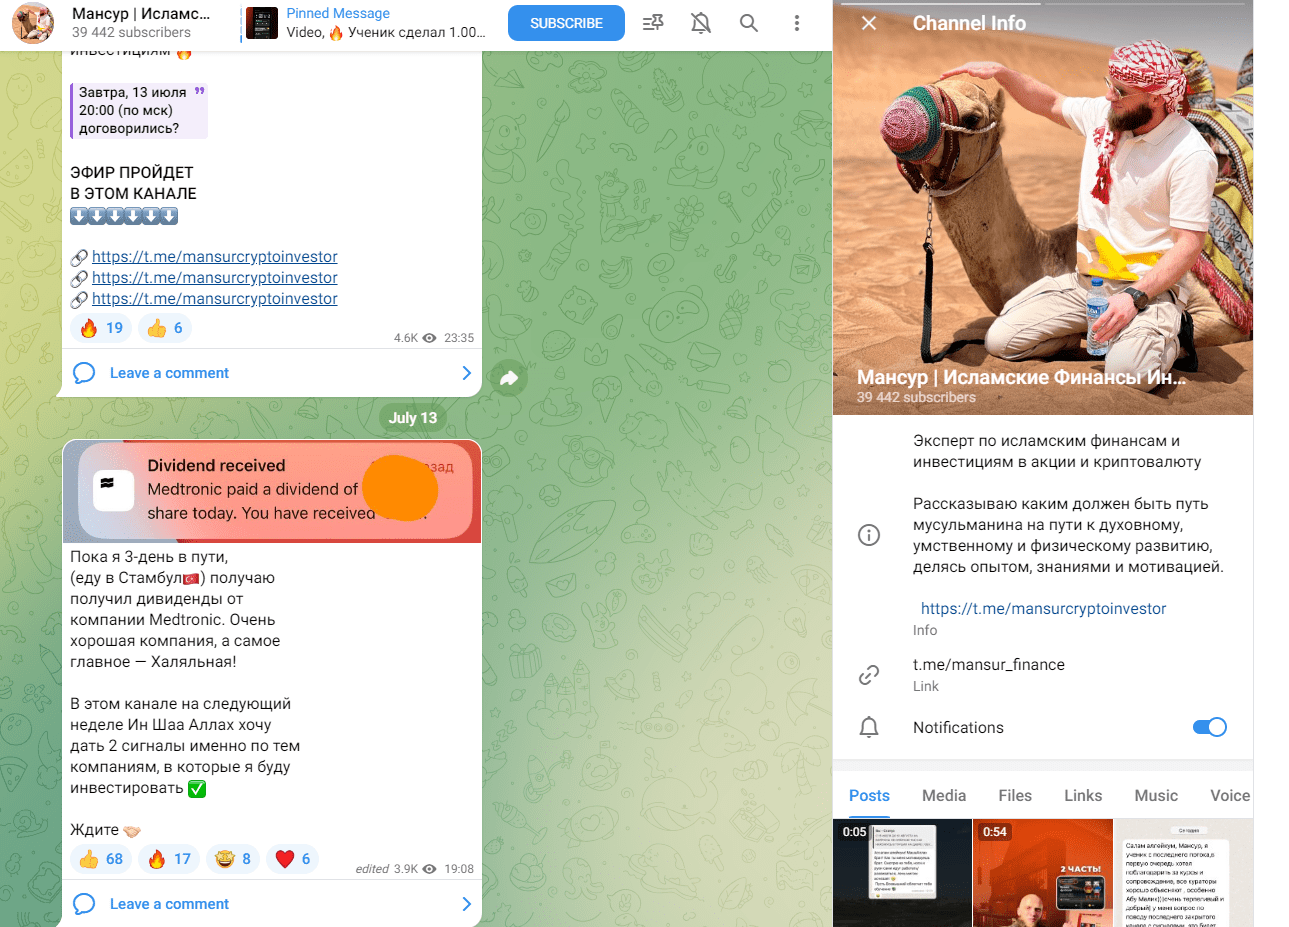The image size is (1289, 927).
Task: Click star-struck emoji reaction with 8
Action: pos(233,859)
